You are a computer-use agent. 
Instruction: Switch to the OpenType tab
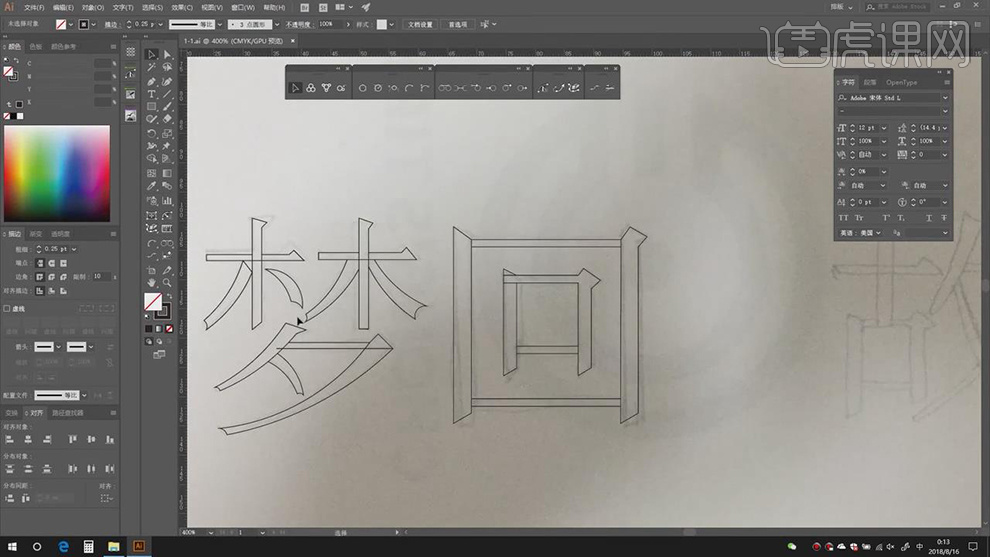coord(901,82)
